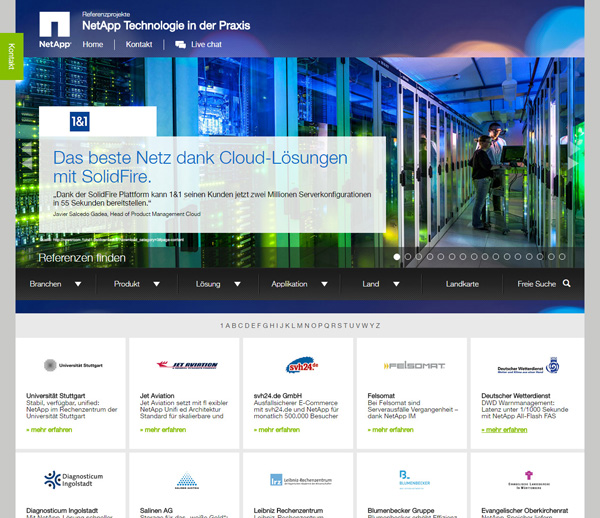Go to Home in header
The image size is (600, 518).
pos(93,44)
